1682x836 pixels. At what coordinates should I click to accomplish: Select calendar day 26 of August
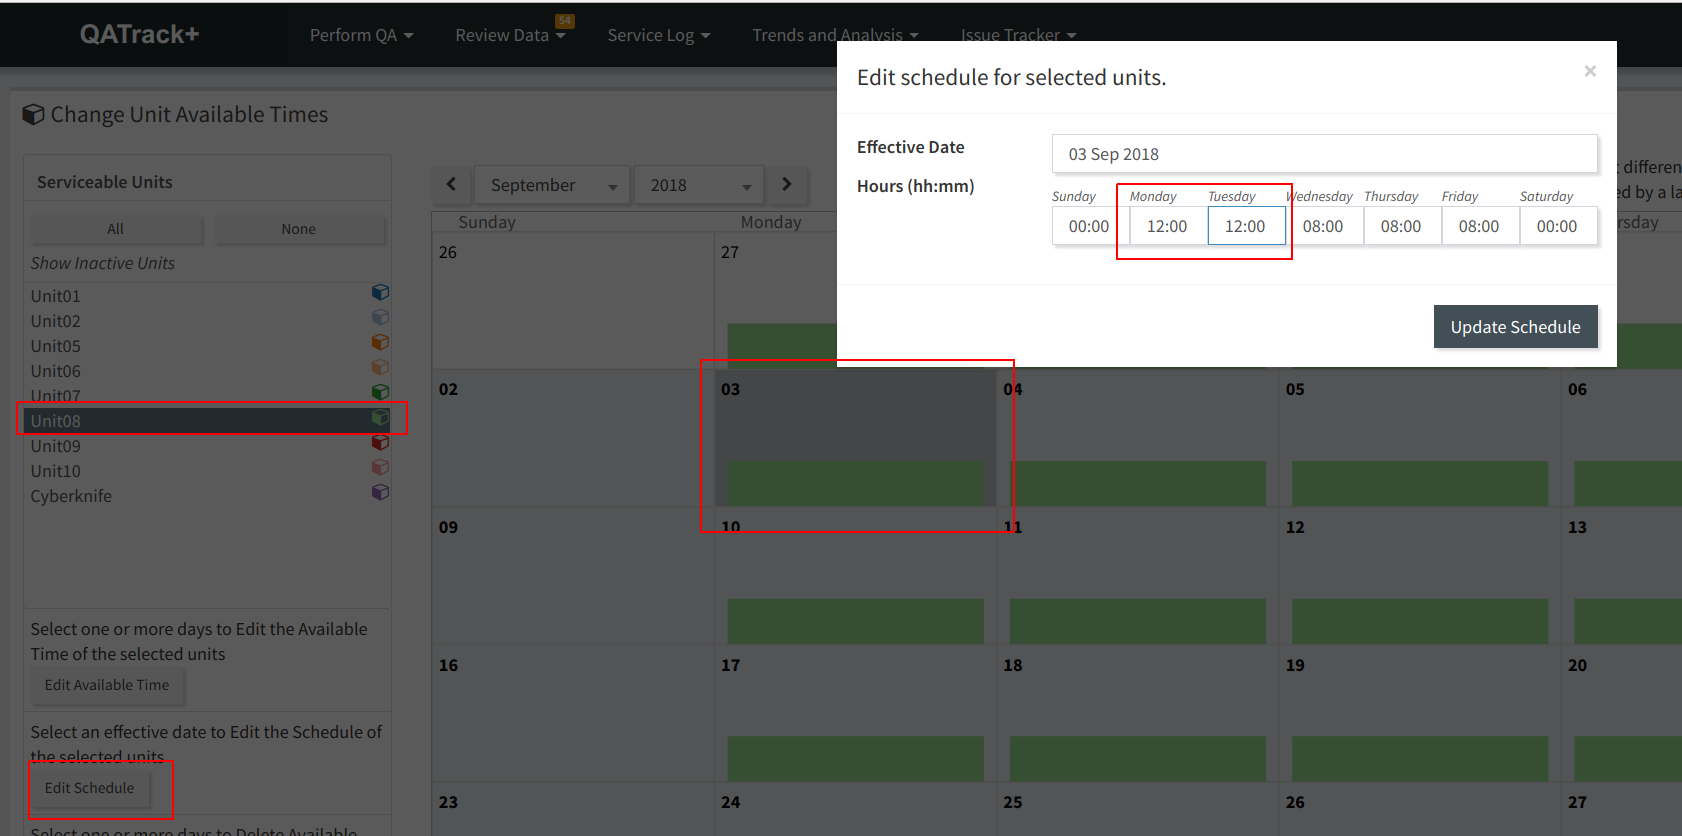pyautogui.click(x=573, y=301)
